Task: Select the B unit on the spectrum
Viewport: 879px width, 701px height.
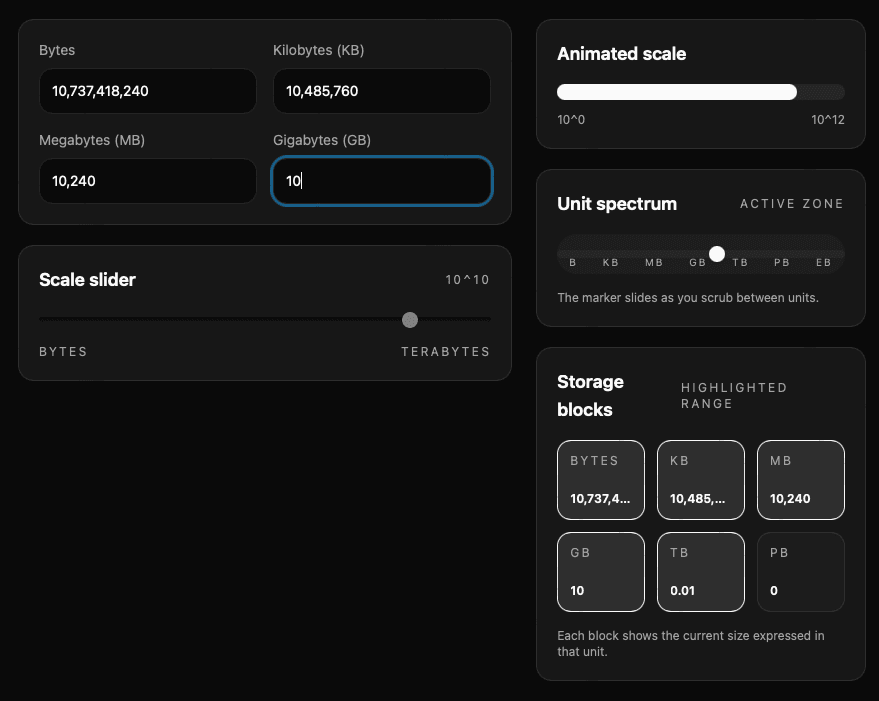Action: (572, 261)
